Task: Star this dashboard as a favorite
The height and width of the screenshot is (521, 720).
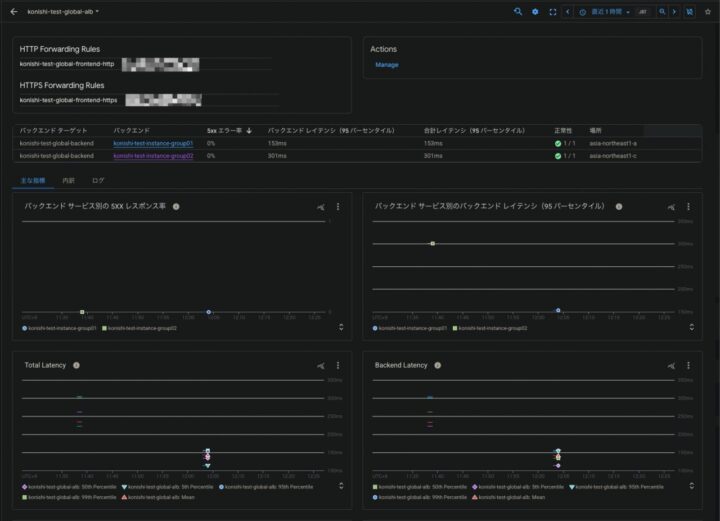Action: click(707, 11)
